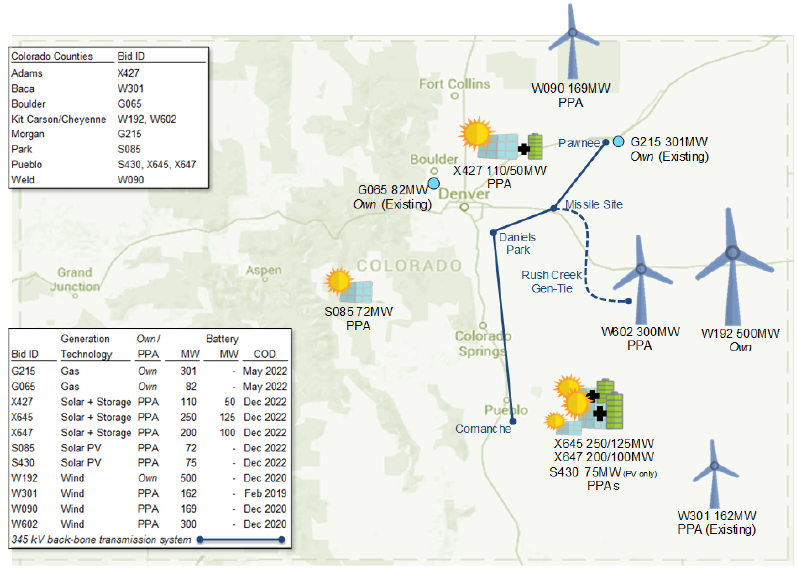797x569 pixels.
Task: Click battery value '125' for X645
Action: [x=227, y=417]
